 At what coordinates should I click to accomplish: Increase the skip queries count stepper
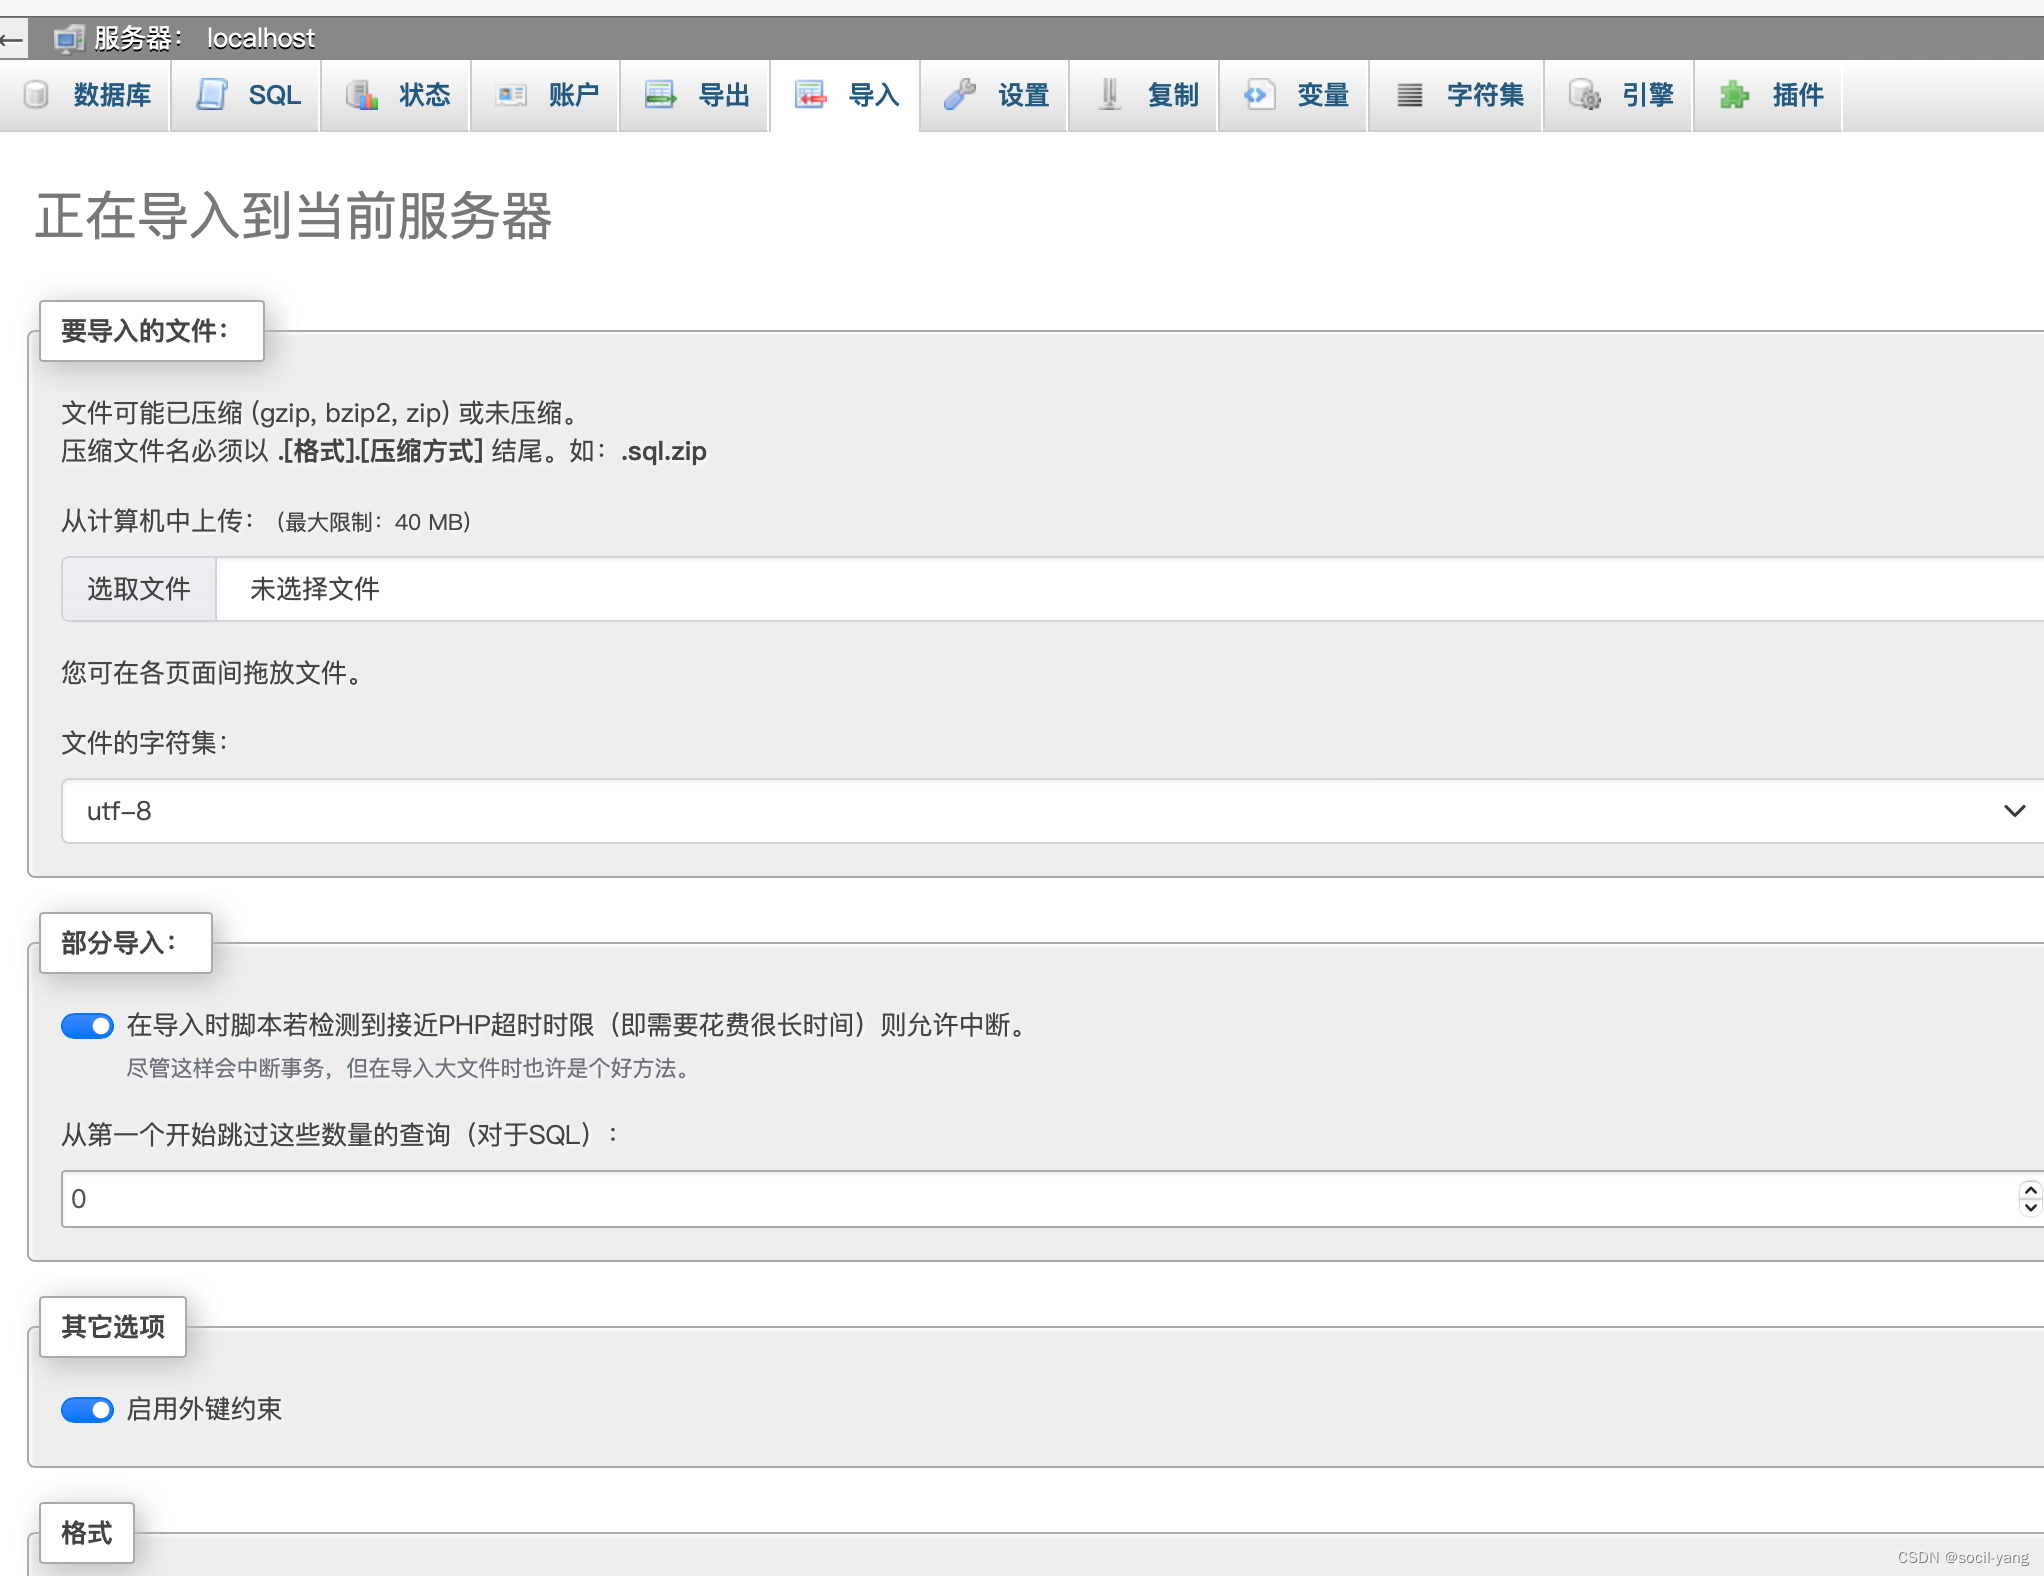tap(2029, 1190)
